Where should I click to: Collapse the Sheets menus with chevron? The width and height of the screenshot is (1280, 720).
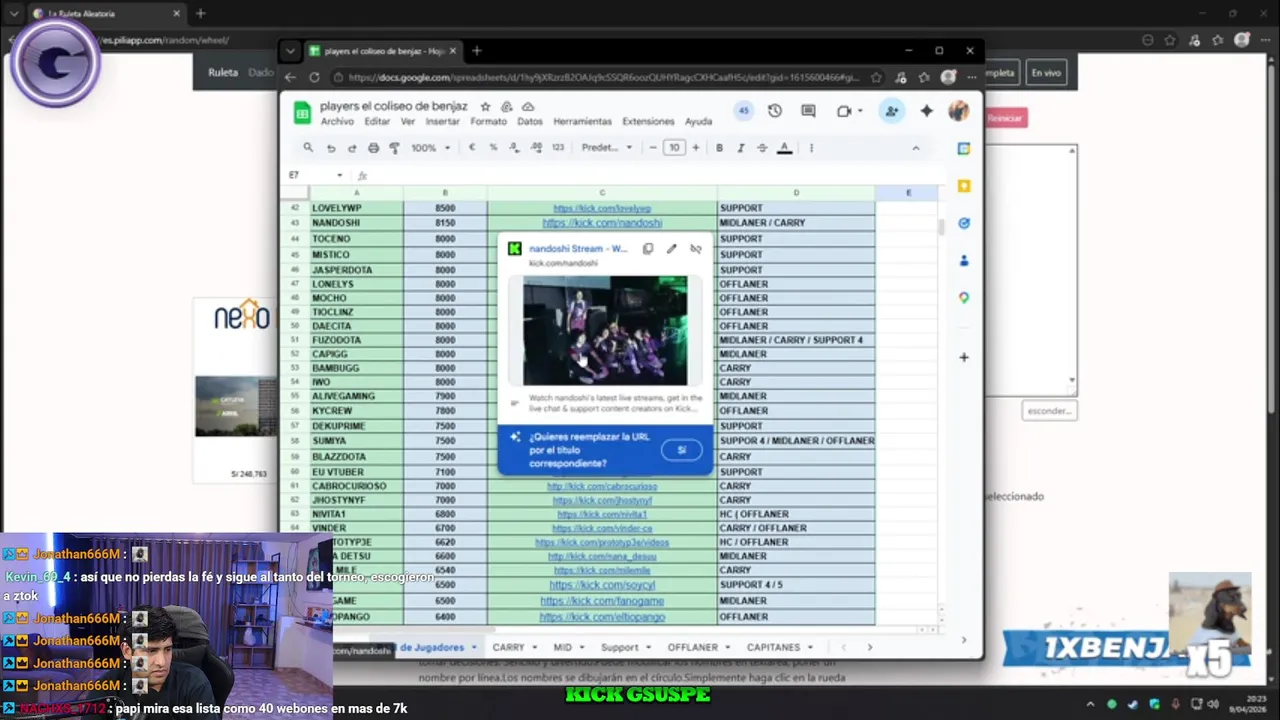tap(915, 148)
